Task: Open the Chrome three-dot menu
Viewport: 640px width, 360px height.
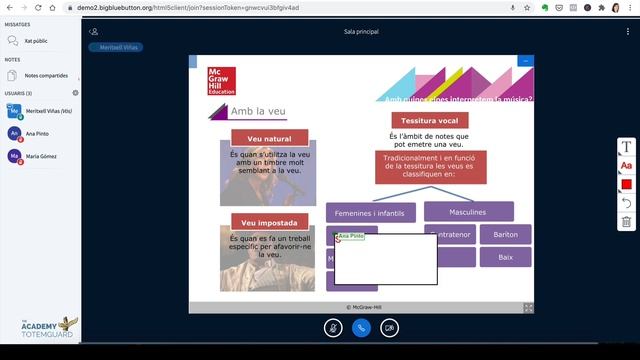Action: click(x=630, y=8)
